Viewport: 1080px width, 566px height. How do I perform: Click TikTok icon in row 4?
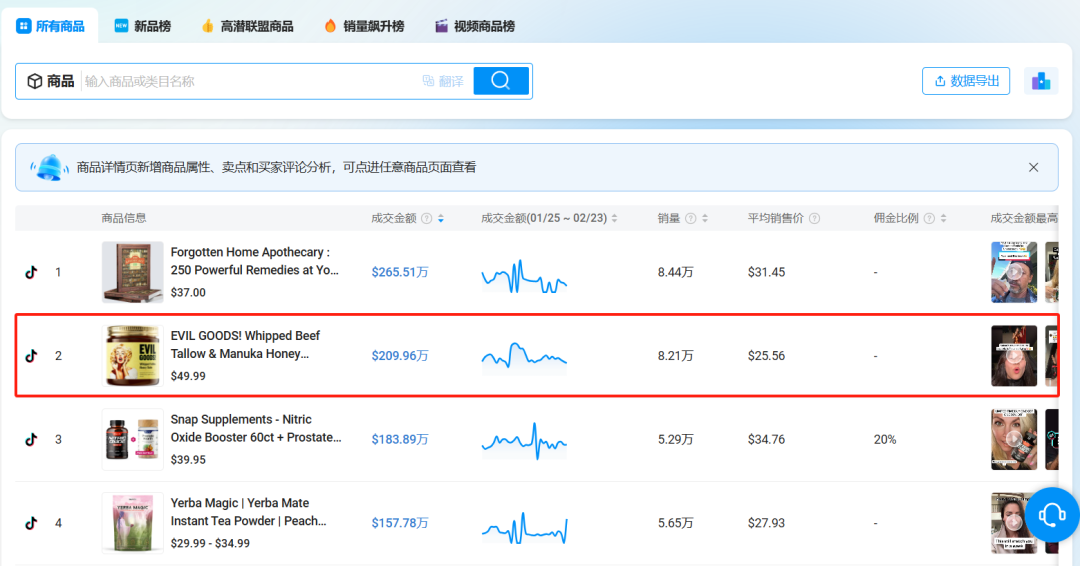pos(31,523)
